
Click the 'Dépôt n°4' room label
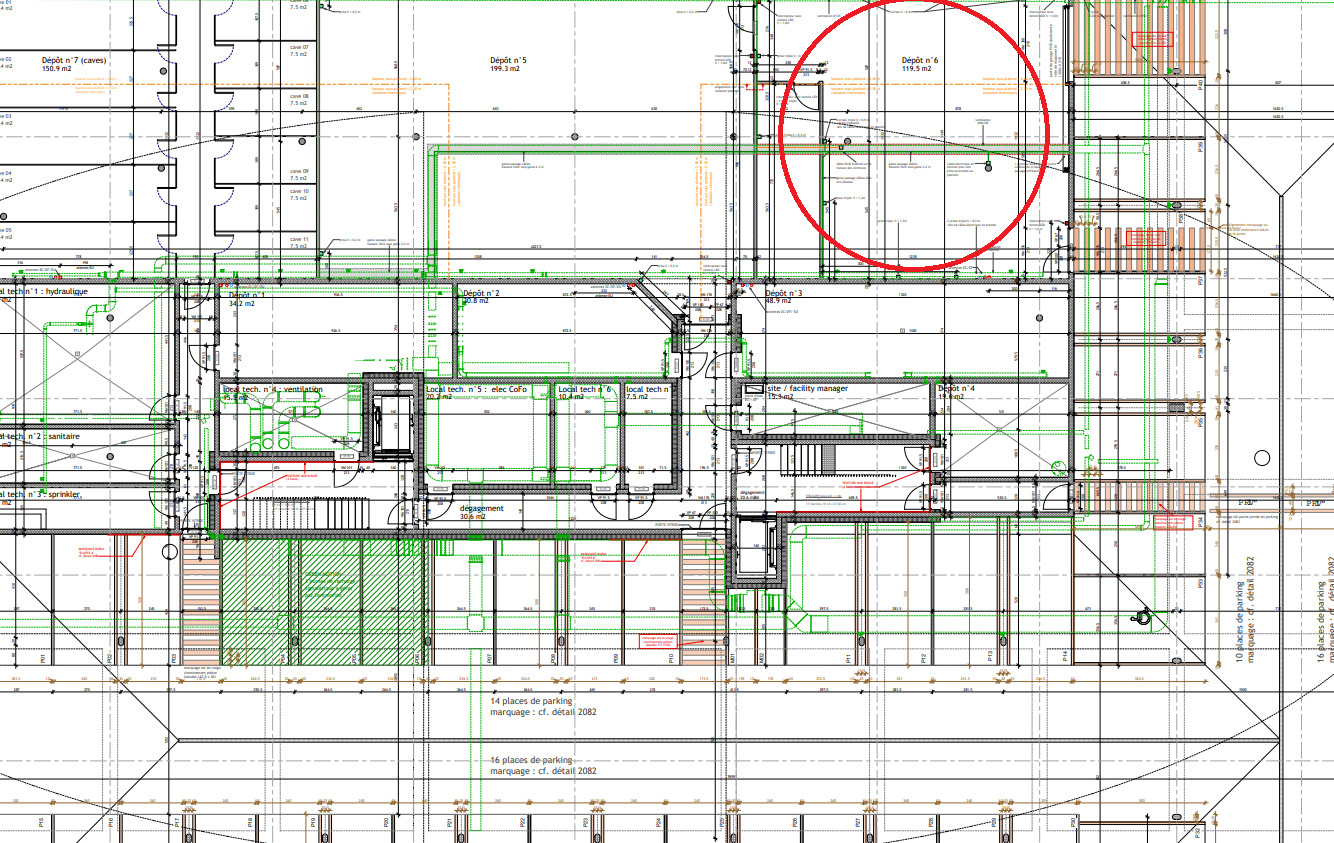[x=957, y=388]
